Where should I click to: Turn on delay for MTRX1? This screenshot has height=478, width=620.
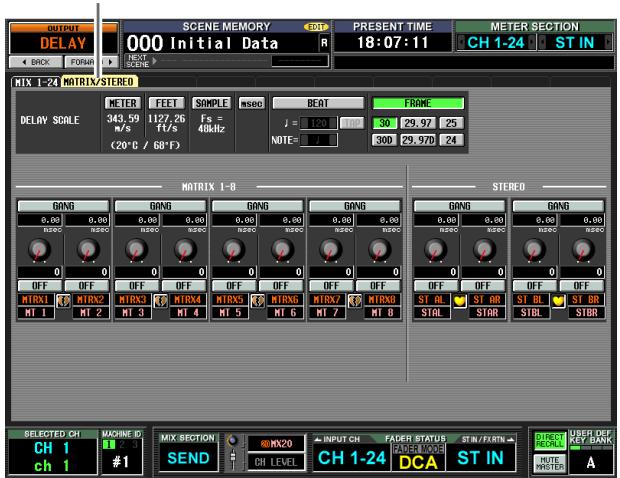(x=40, y=285)
